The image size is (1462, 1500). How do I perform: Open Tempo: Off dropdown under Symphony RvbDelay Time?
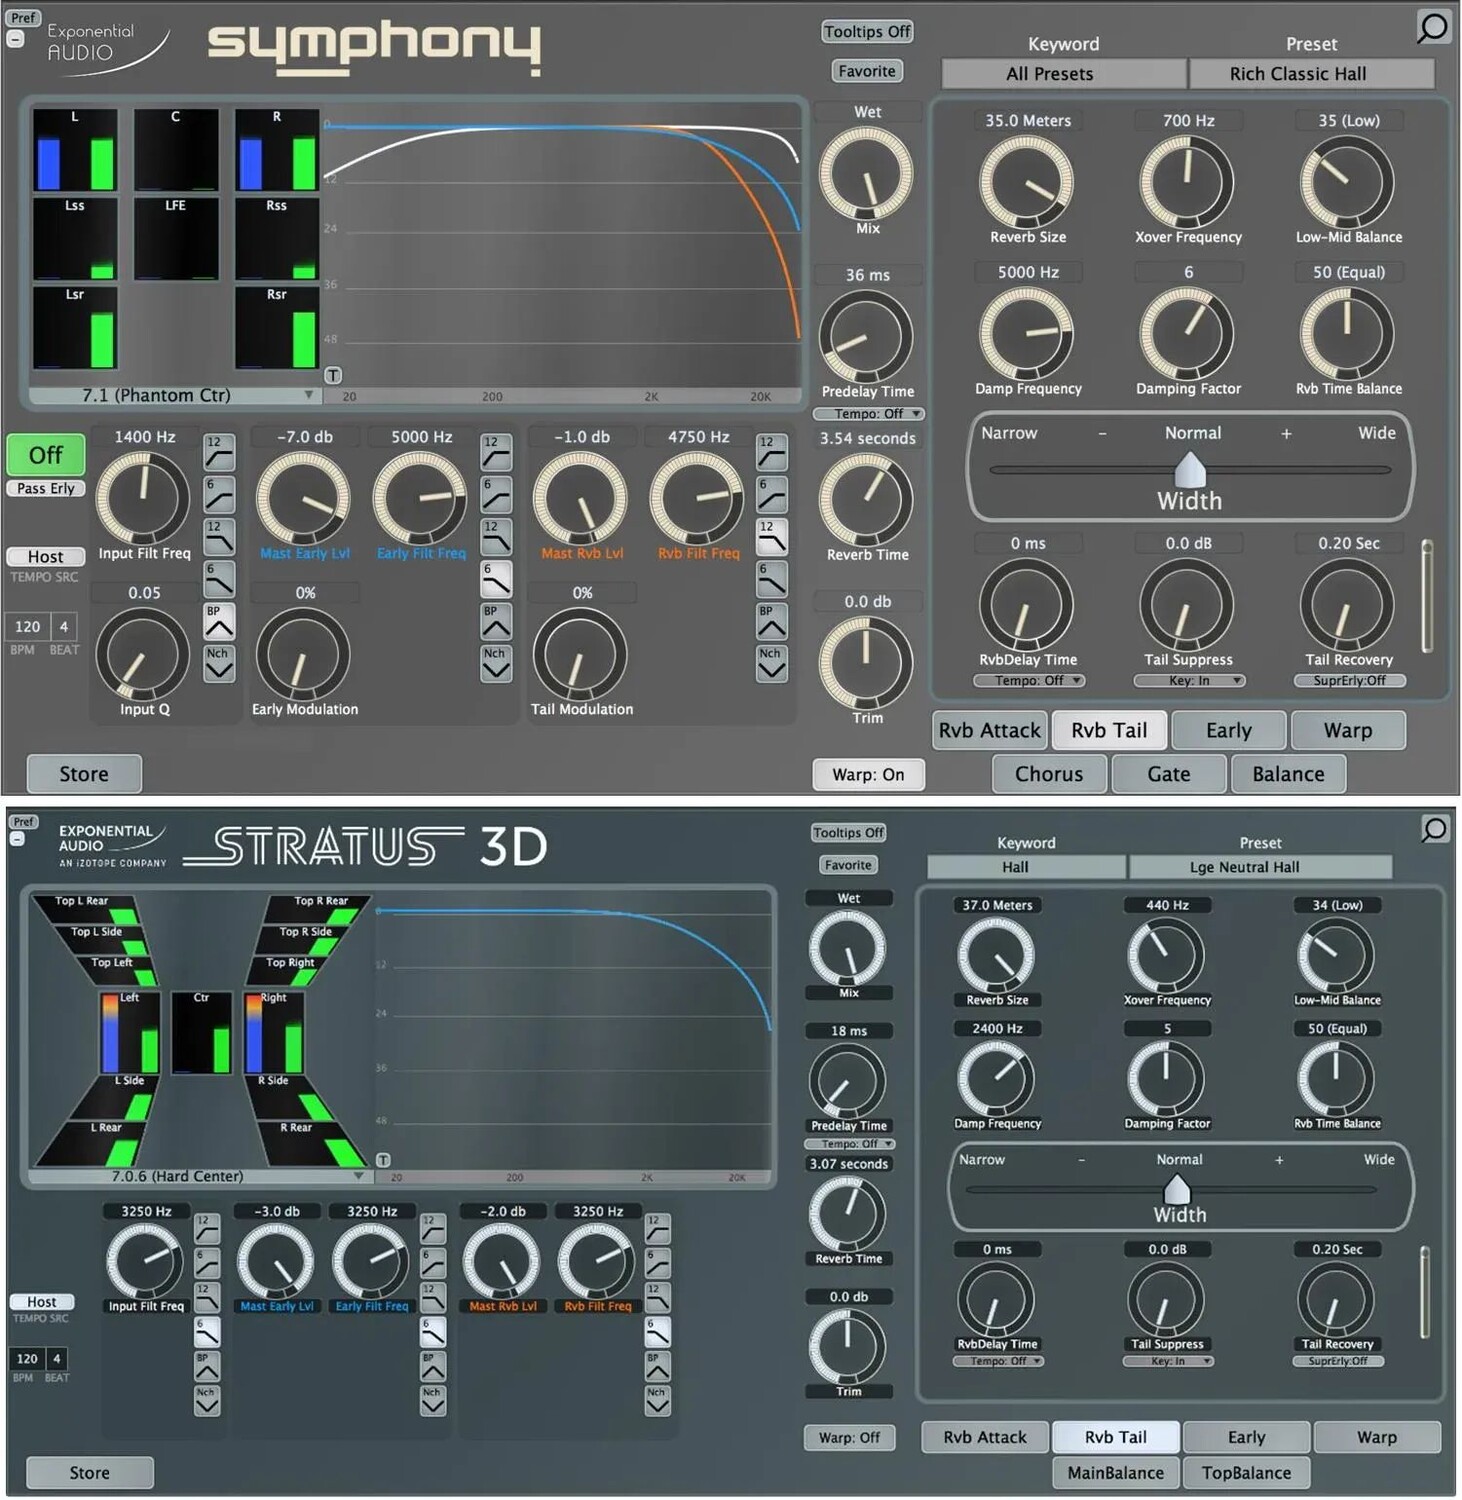point(1028,681)
